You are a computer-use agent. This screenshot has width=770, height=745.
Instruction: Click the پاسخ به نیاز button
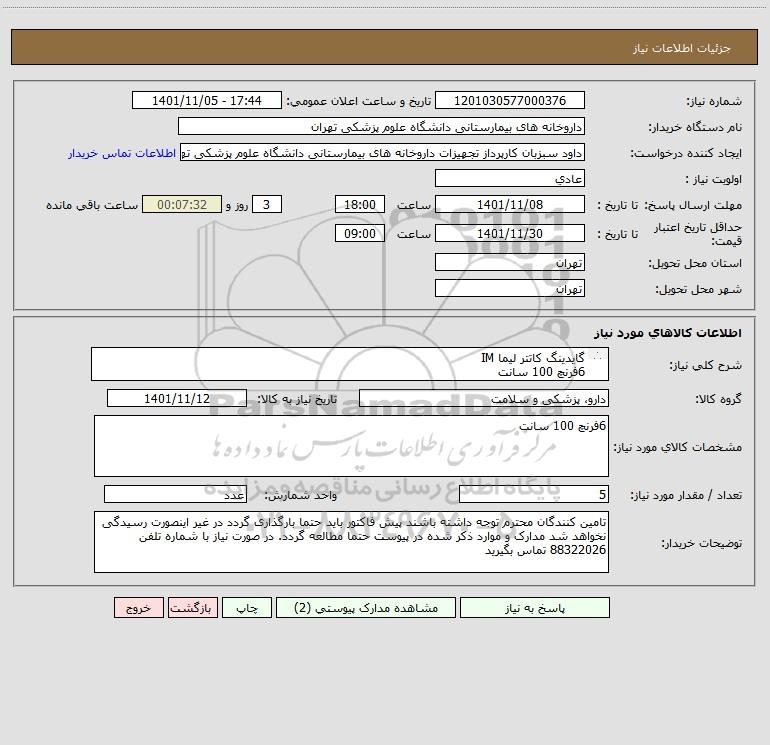point(534,607)
